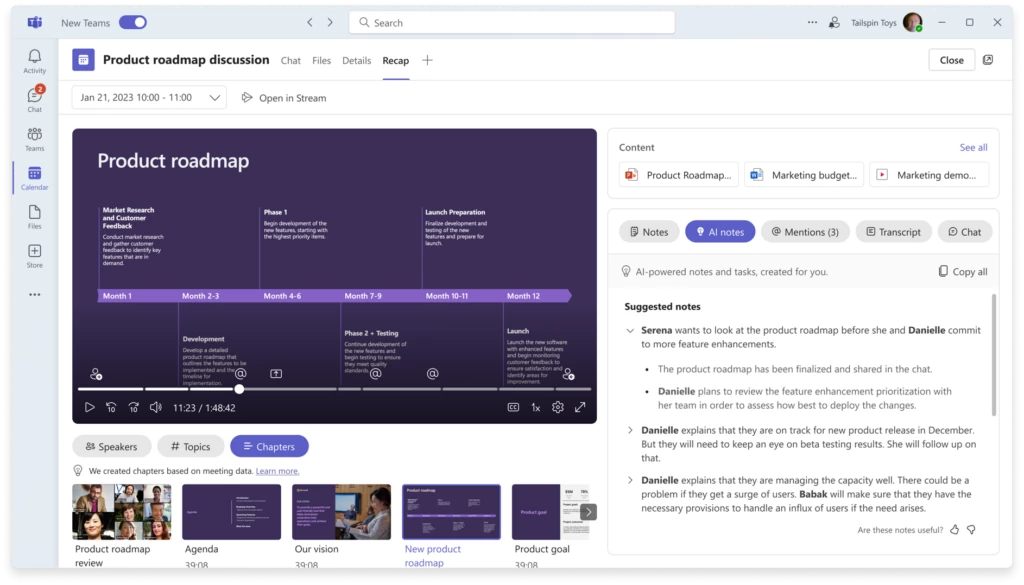Enable closed captions on the video
1024x585 pixels.
click(512, 407)
